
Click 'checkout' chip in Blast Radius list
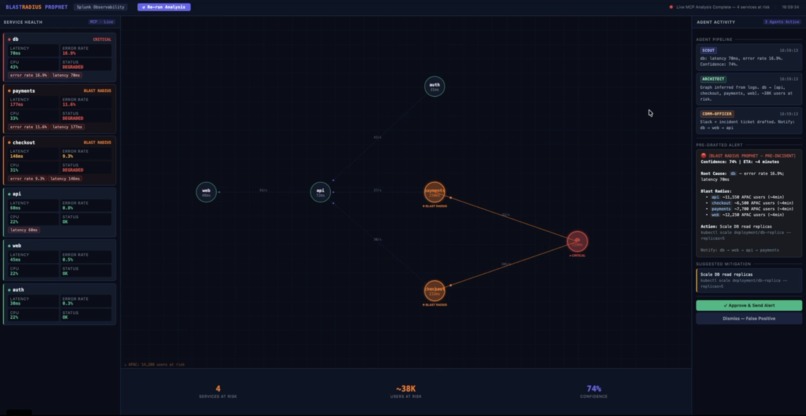pos(720,203)
